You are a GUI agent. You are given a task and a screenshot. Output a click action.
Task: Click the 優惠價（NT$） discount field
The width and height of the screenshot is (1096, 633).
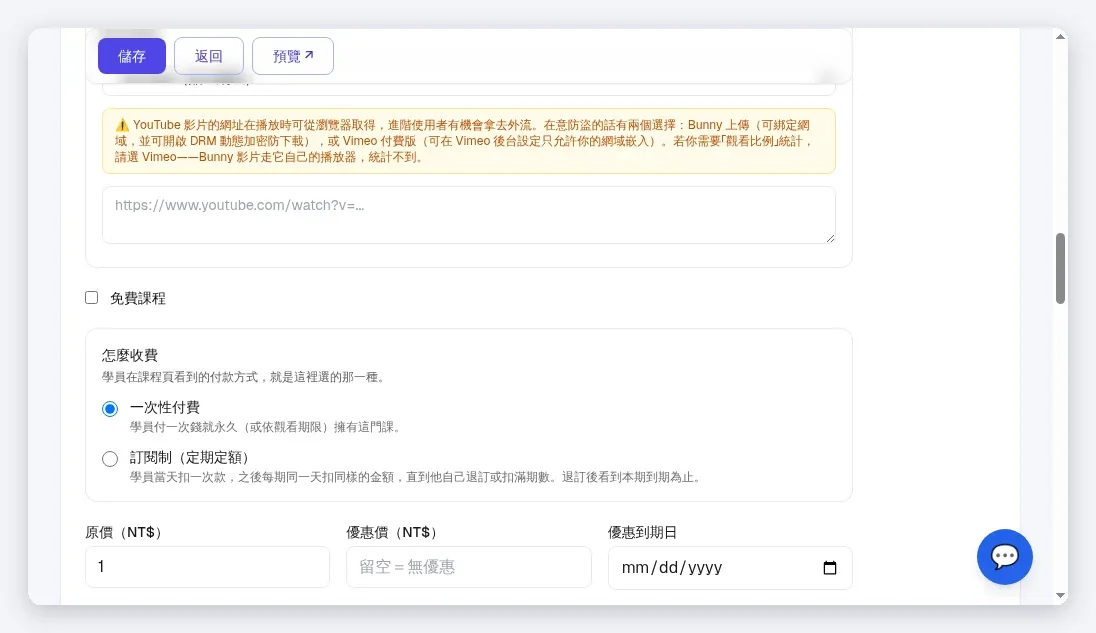point(468,567)
